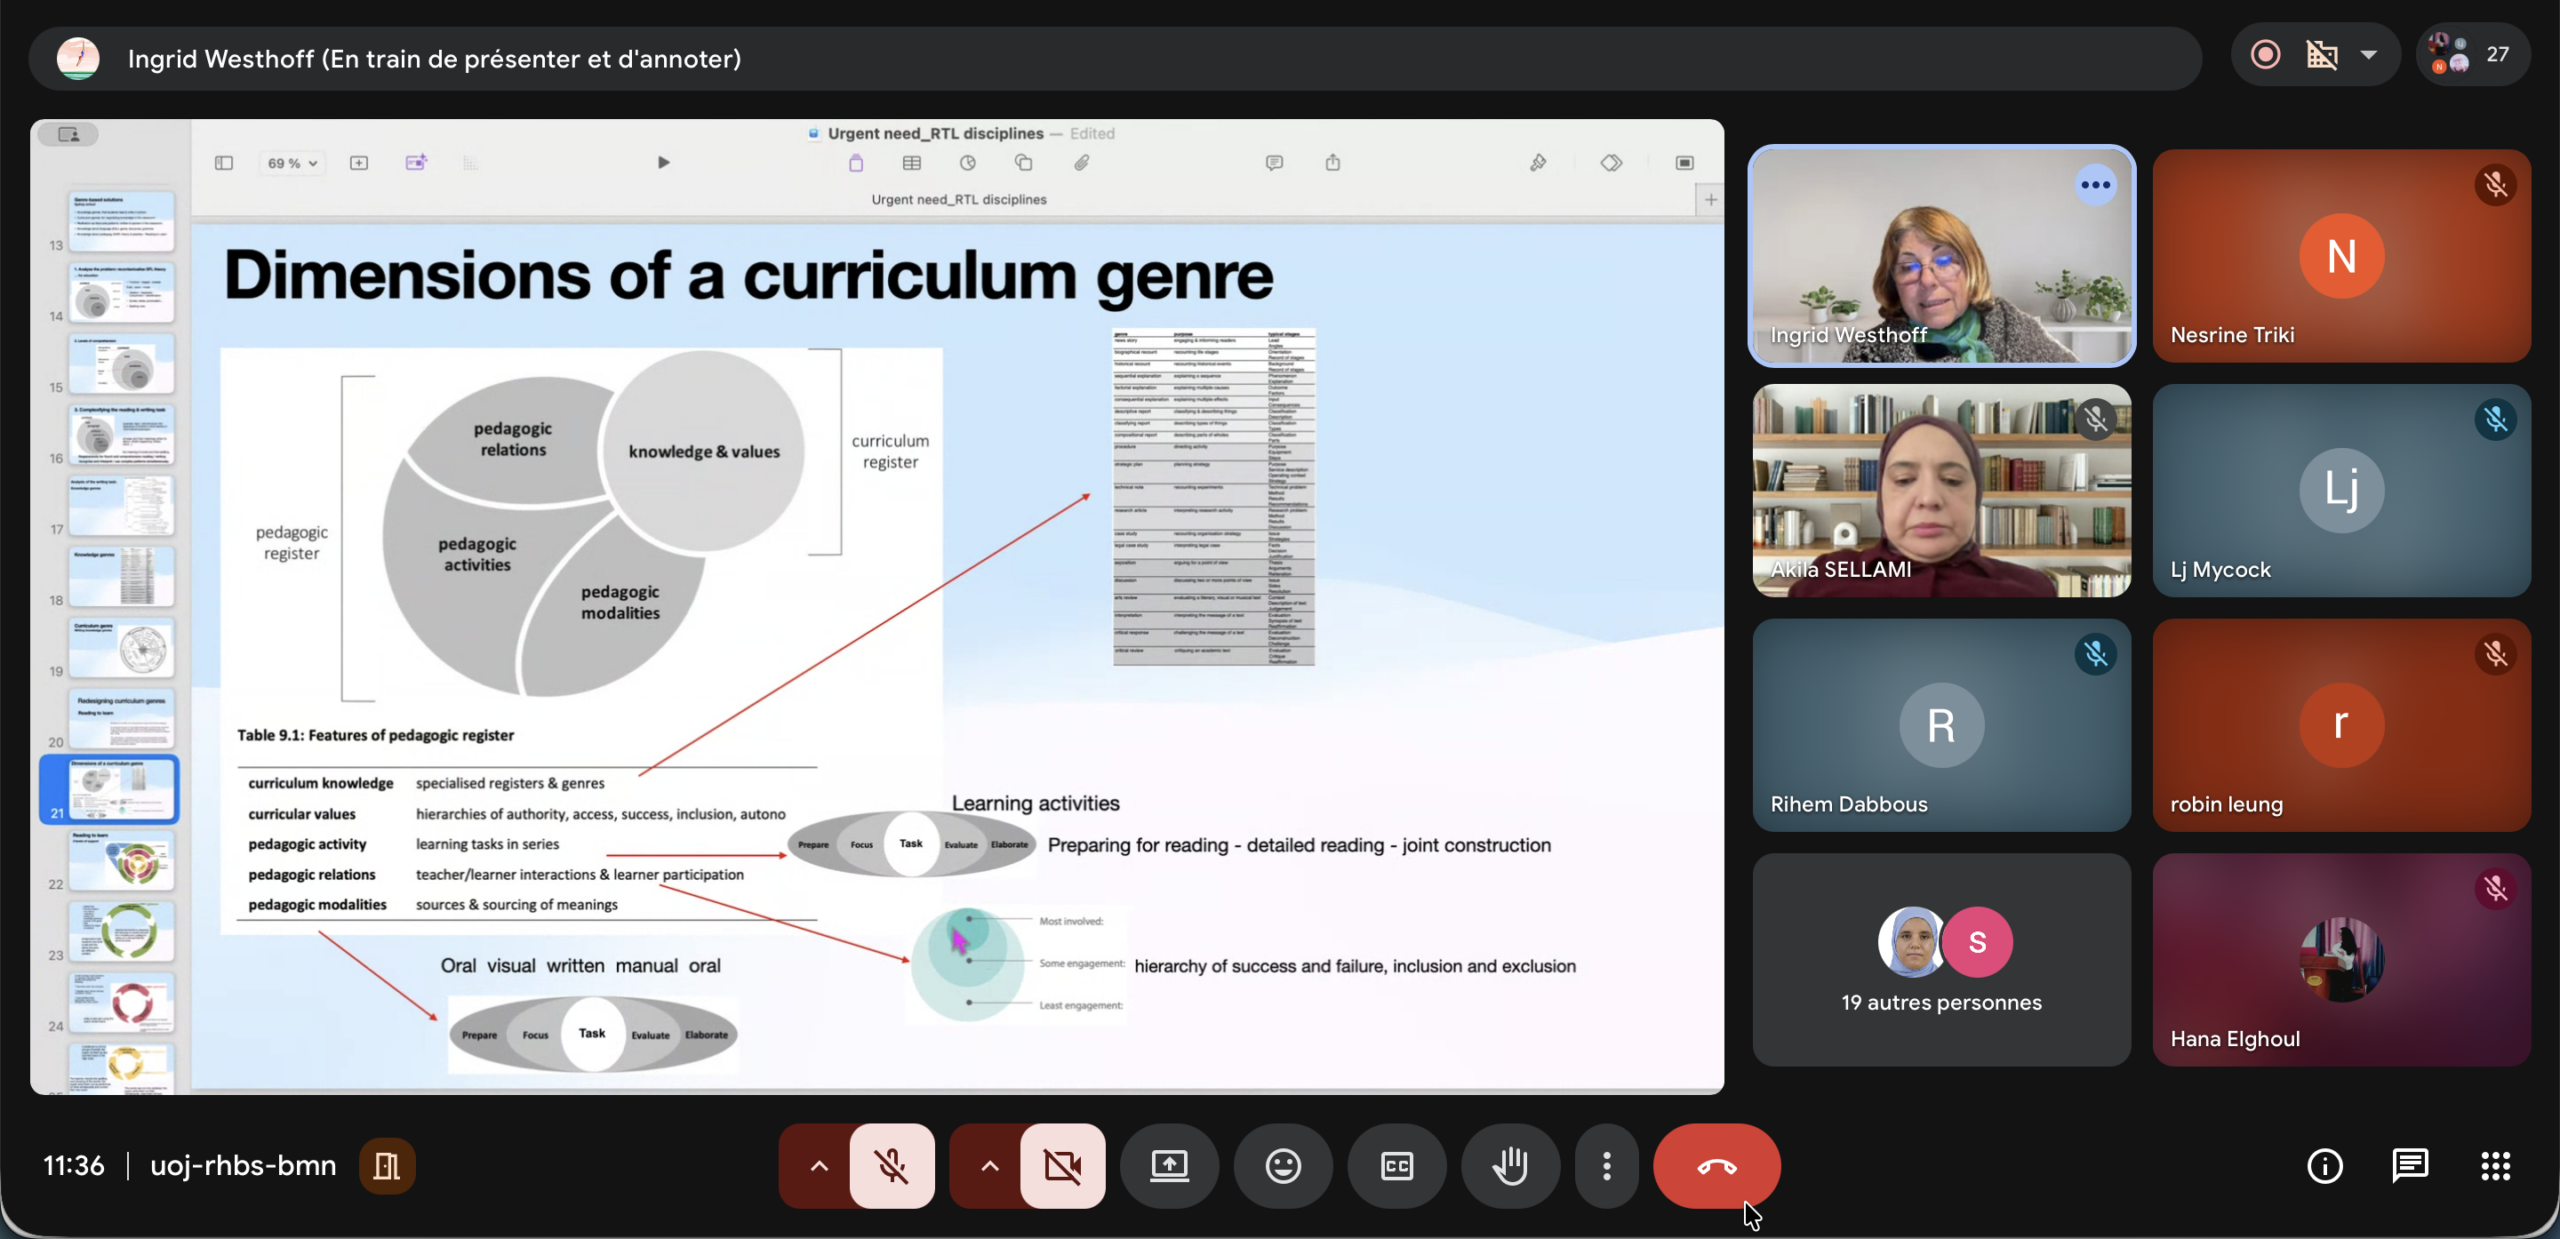Leave call with red hang-up button
2560x1239 pixels.
click(x=1716, y=1166)
